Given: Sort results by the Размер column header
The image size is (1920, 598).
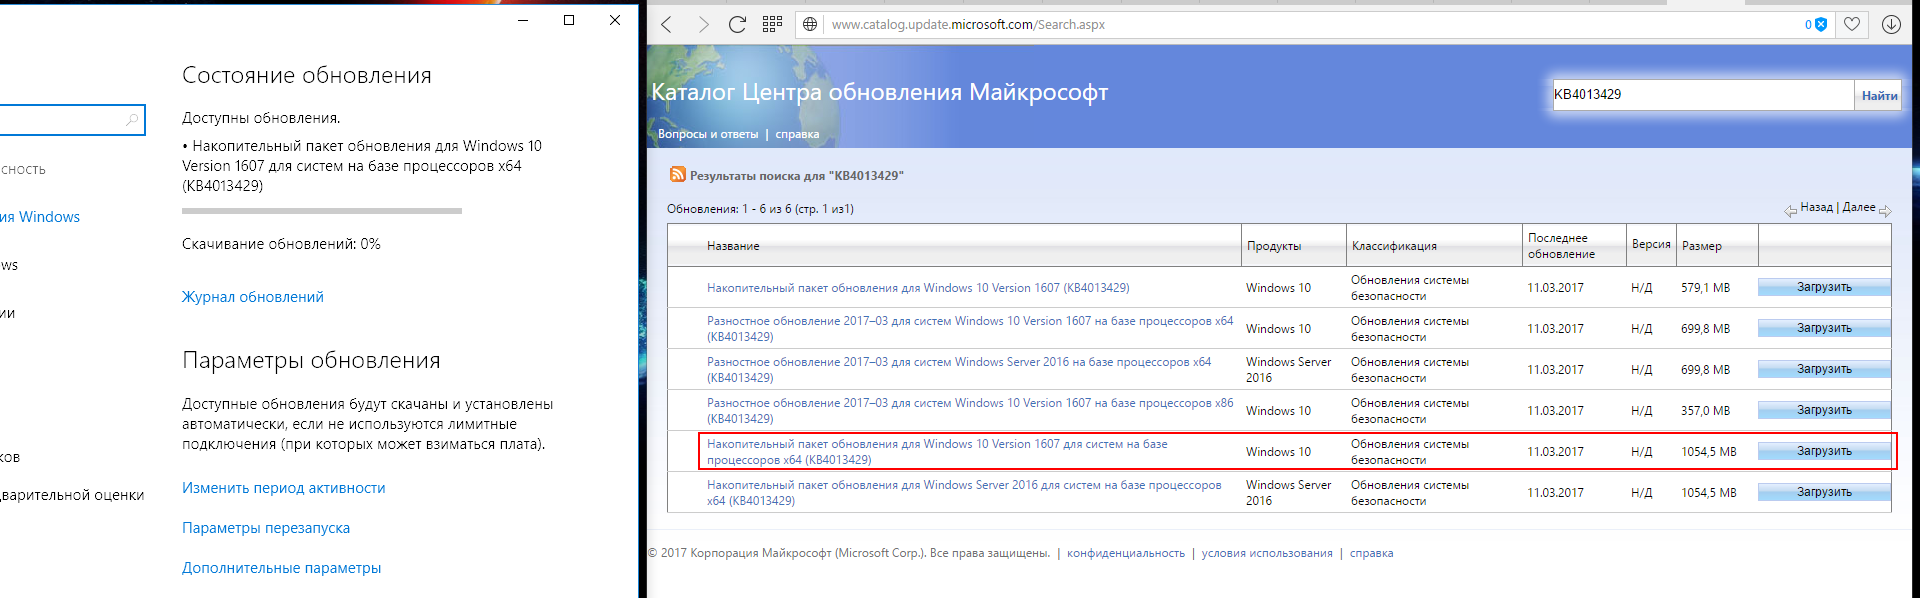Looking at the screenshot, I should coord(1701,246).
